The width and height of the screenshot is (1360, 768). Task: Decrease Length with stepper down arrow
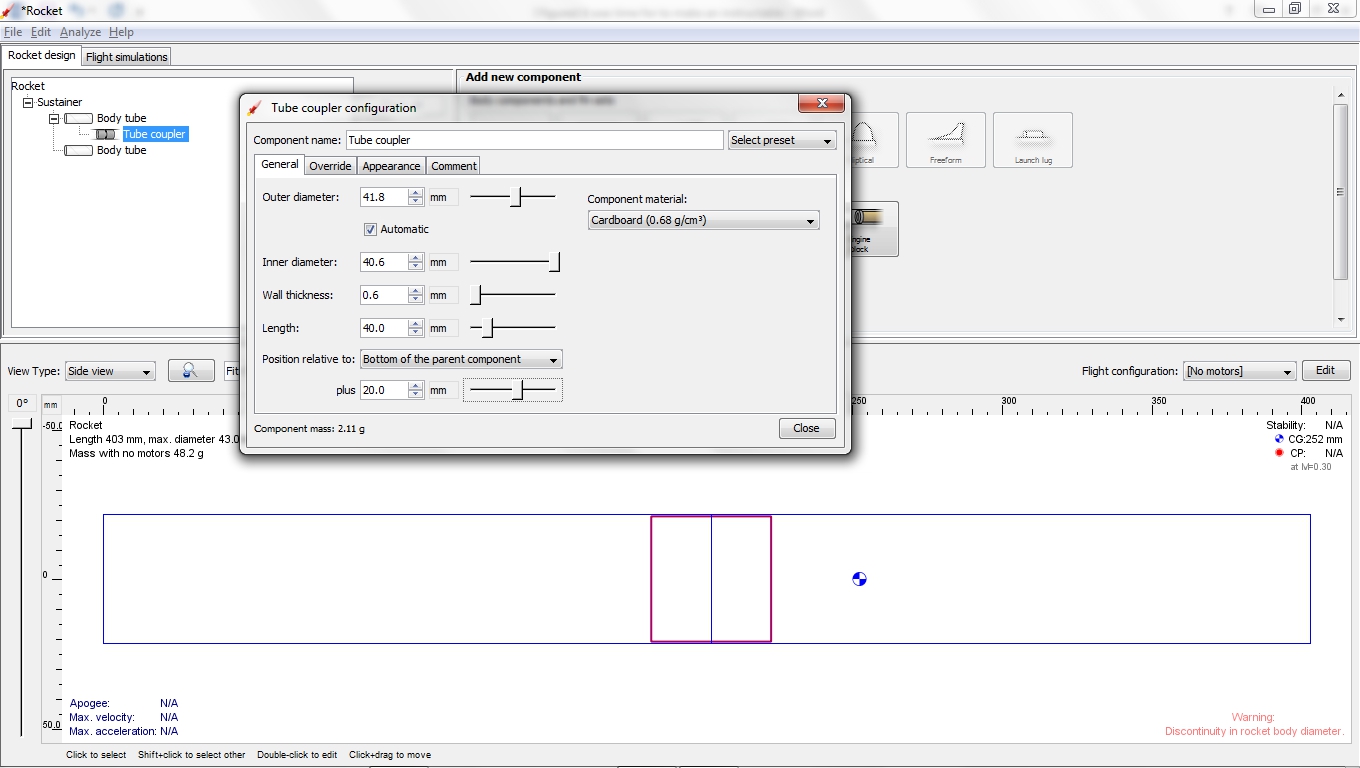416,333
